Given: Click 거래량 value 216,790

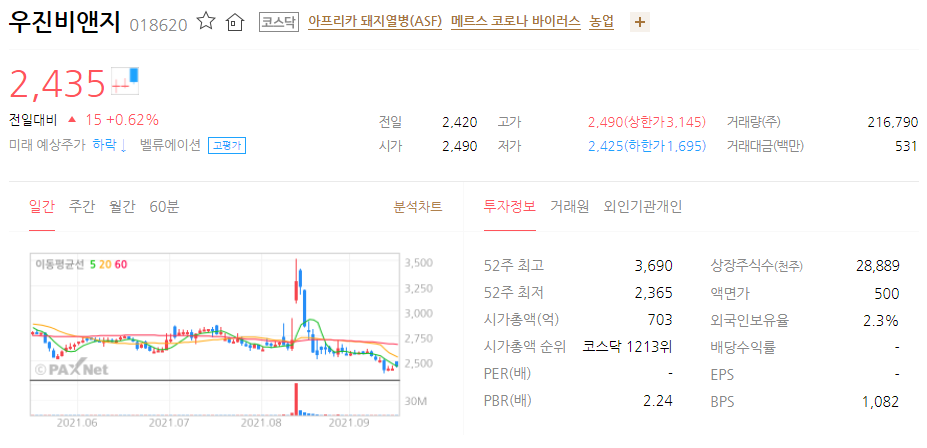Looking at the screenshot, I should [x=893, y=123].
